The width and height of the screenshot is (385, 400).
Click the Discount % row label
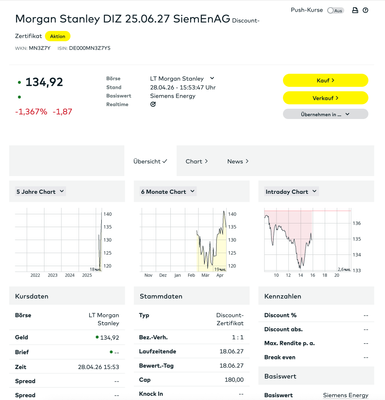[x=280, y=315]
